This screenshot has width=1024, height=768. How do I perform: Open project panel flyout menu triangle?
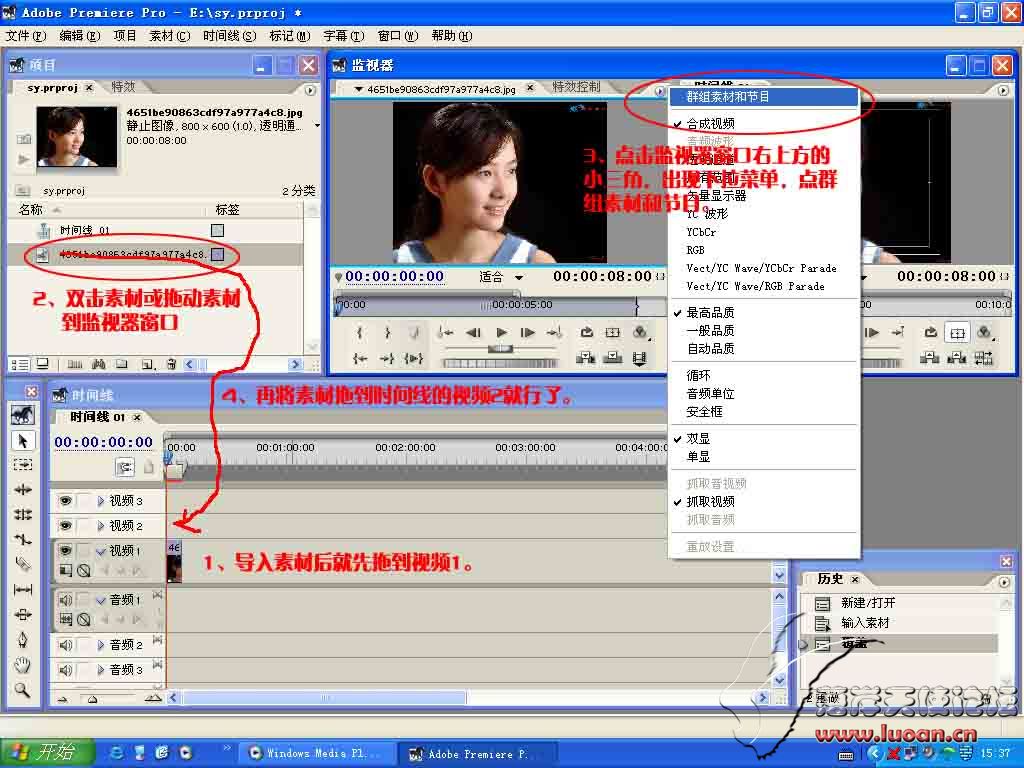310,90
